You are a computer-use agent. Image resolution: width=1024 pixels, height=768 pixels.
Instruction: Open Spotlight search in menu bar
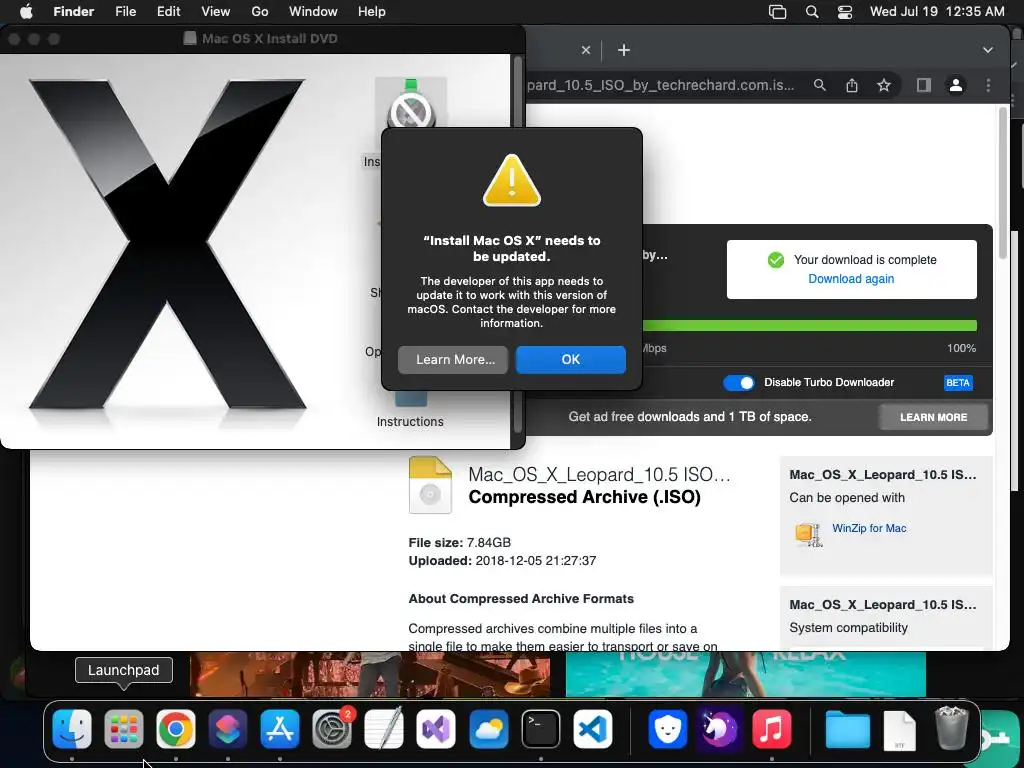pos(812,12)
